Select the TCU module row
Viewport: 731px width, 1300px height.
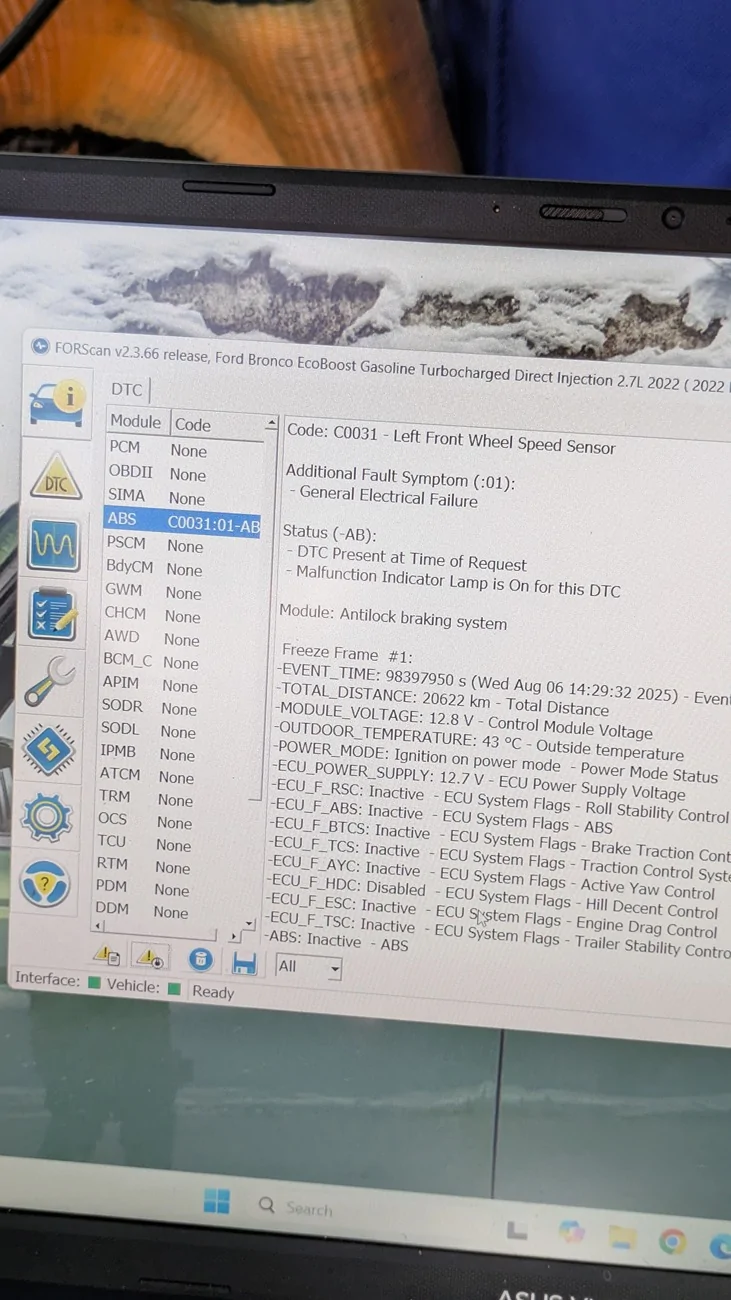pyautogui.click(x=170, y=843)
